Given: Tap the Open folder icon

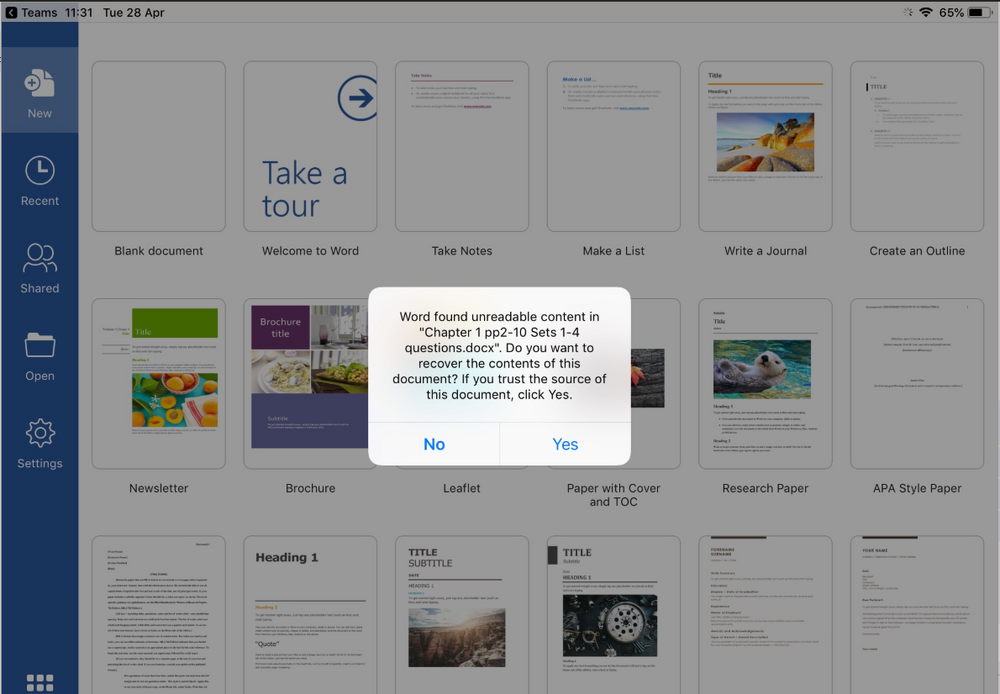Looking at the screenshot, I should click(x=40, y=345).
